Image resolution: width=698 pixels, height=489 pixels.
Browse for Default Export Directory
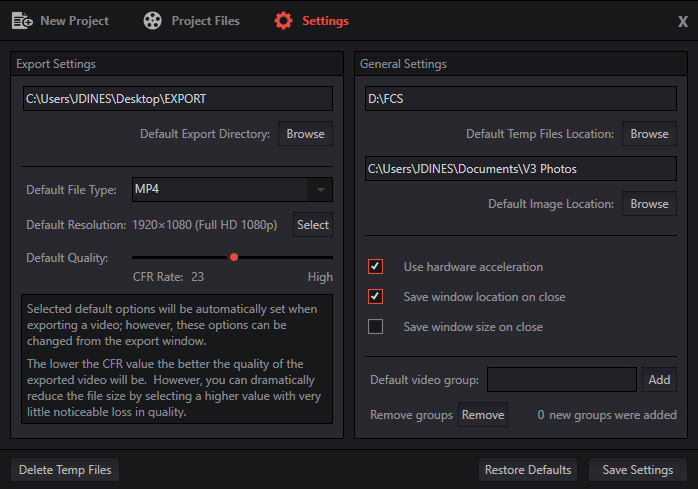click(x=305, y=134)
